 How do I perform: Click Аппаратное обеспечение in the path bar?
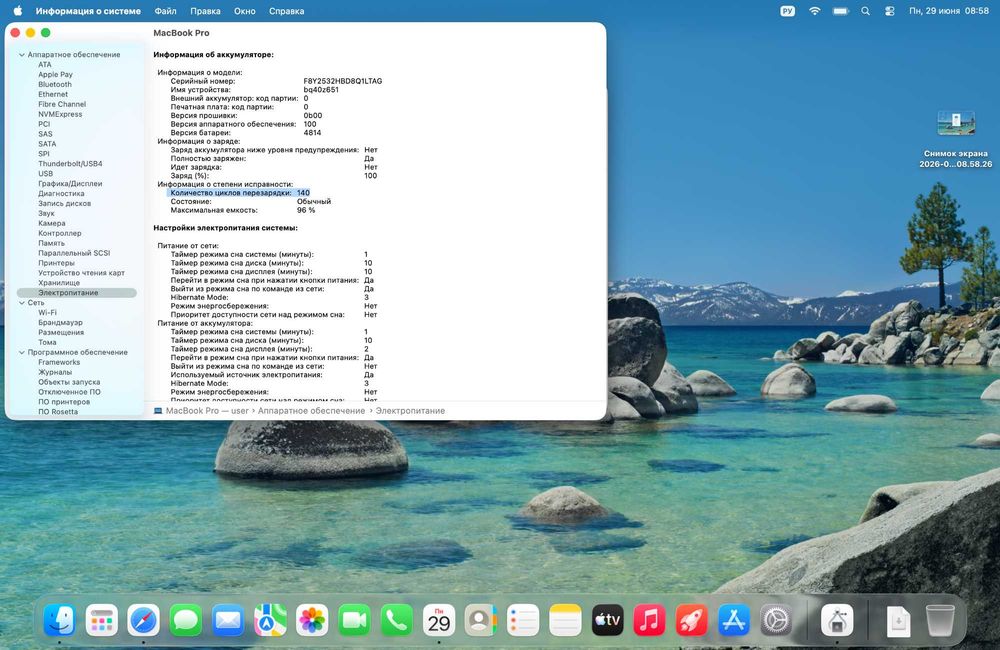pyautogui.click(x=311, y=411)
